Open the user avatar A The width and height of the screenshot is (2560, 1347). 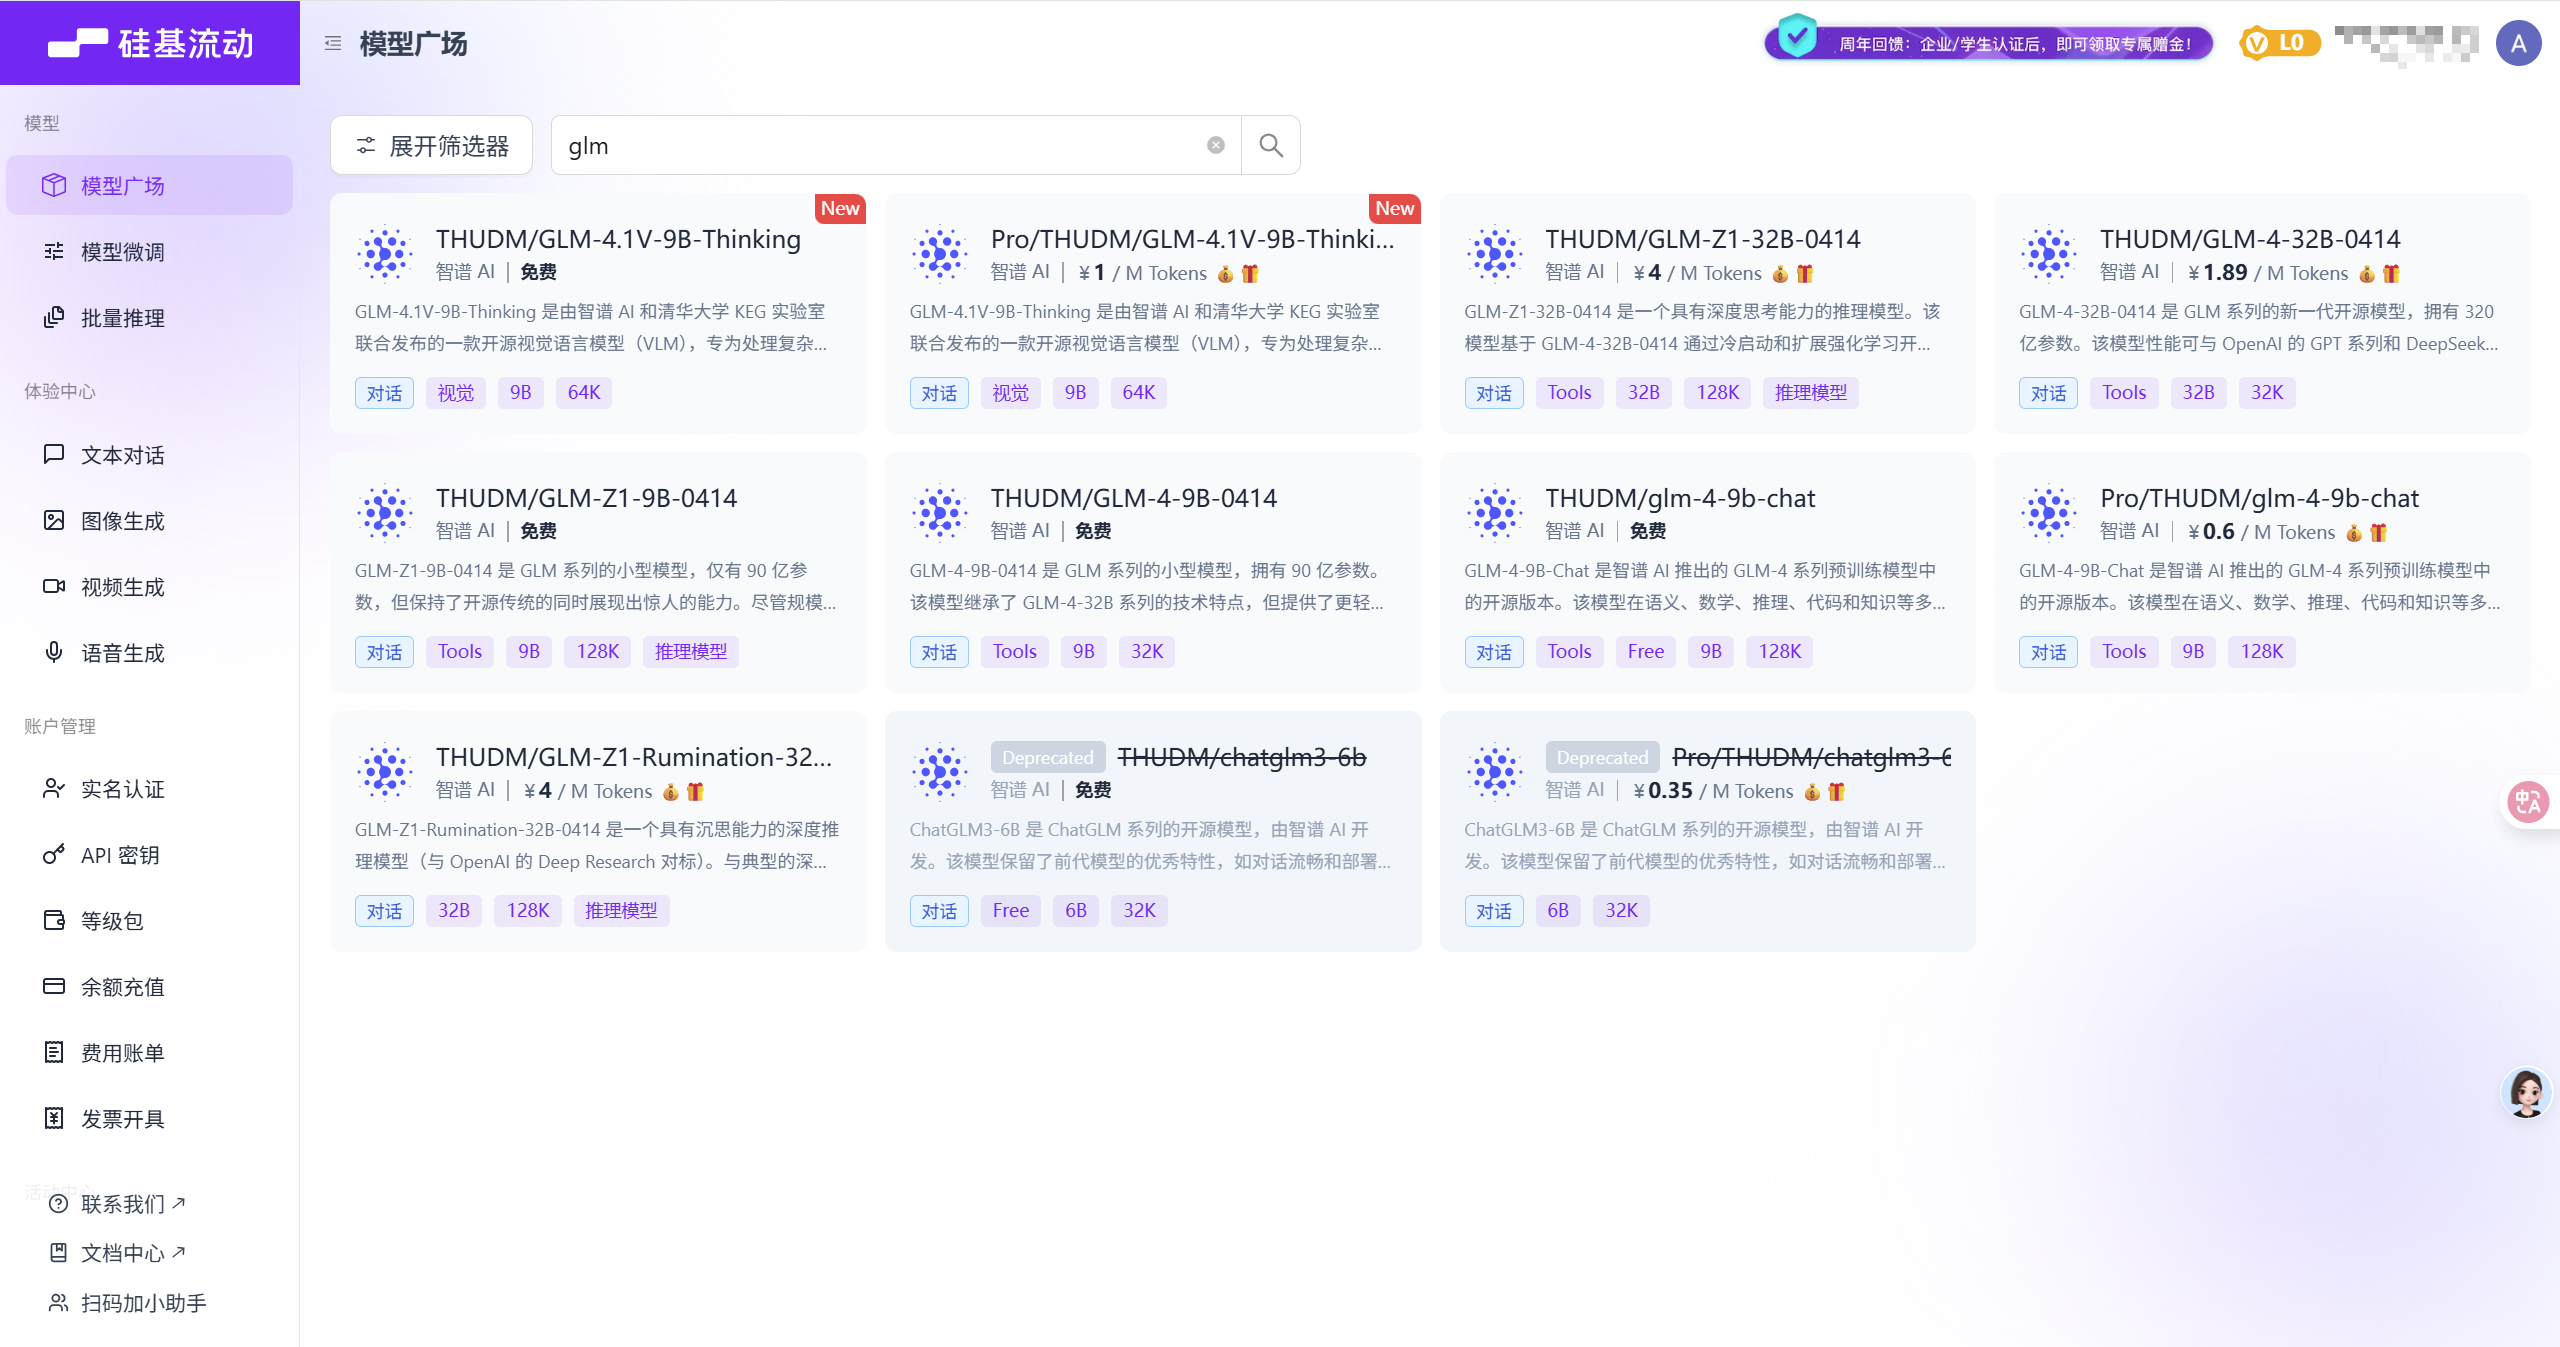click(x=2518, y=43)
